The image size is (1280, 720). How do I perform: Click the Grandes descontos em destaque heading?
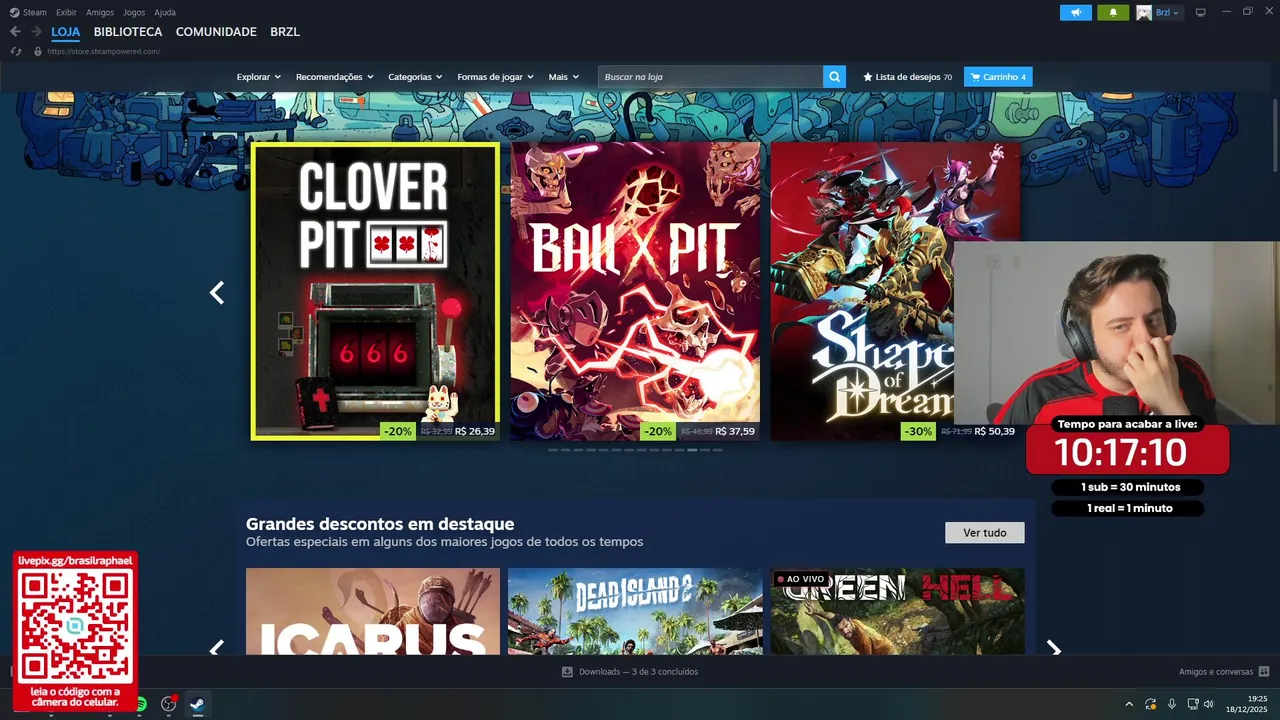click(x=380, y=524)
